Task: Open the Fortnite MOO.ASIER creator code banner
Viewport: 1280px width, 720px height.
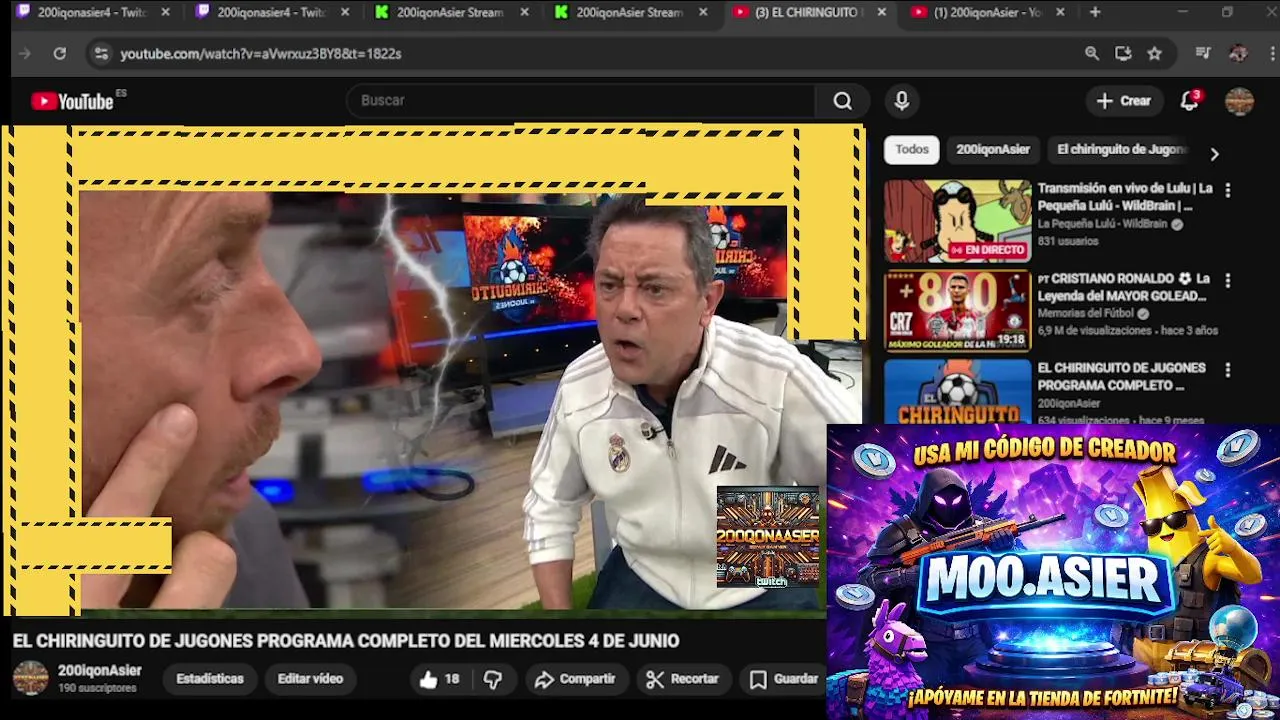Action: (x=1053, y=572)
